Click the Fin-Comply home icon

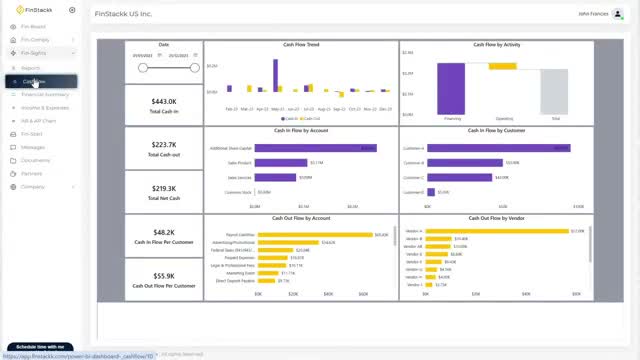click(x=13, y=40)
